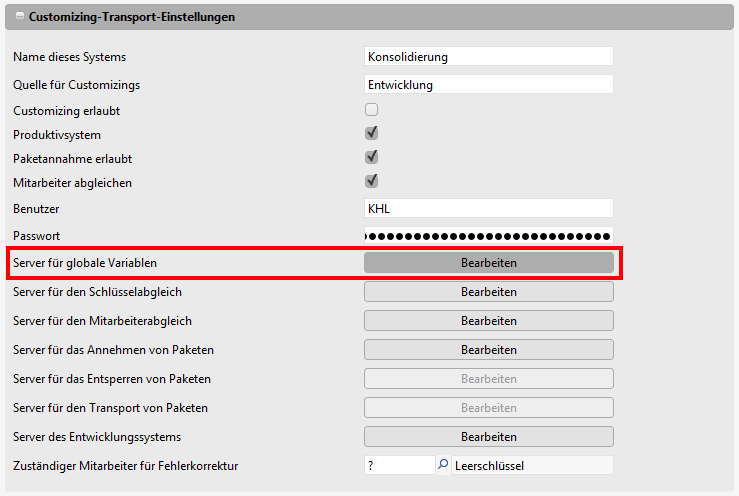Viewport: 739px width, 496px height.
Task: Click Bearbeiten for Entsperren von Paketen server
Action: pos(488,379)
